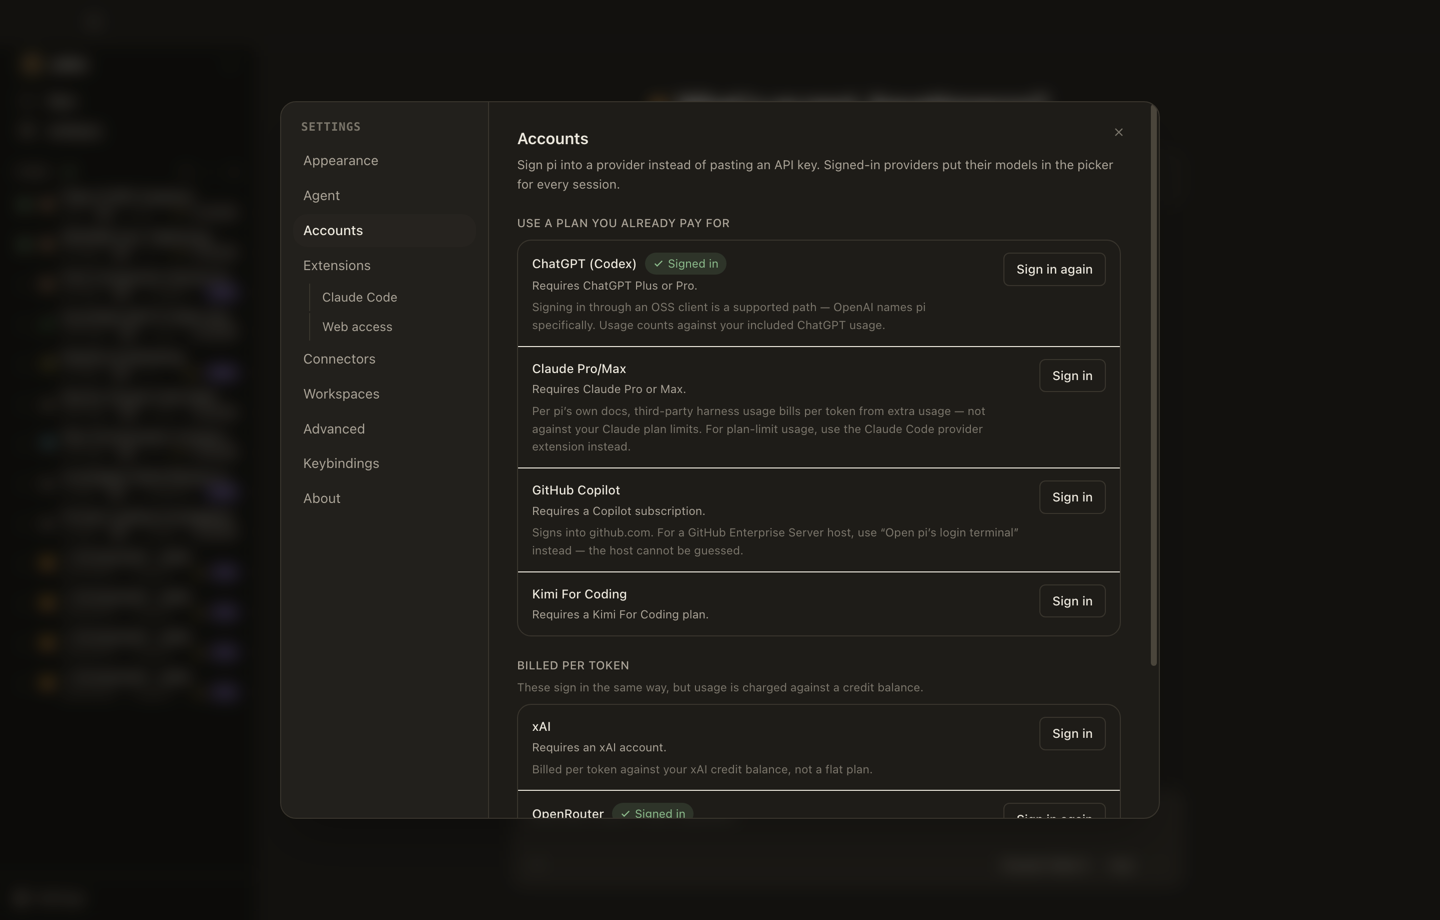
Task: Open the Web access extension settings
Action: click(394, 327)
